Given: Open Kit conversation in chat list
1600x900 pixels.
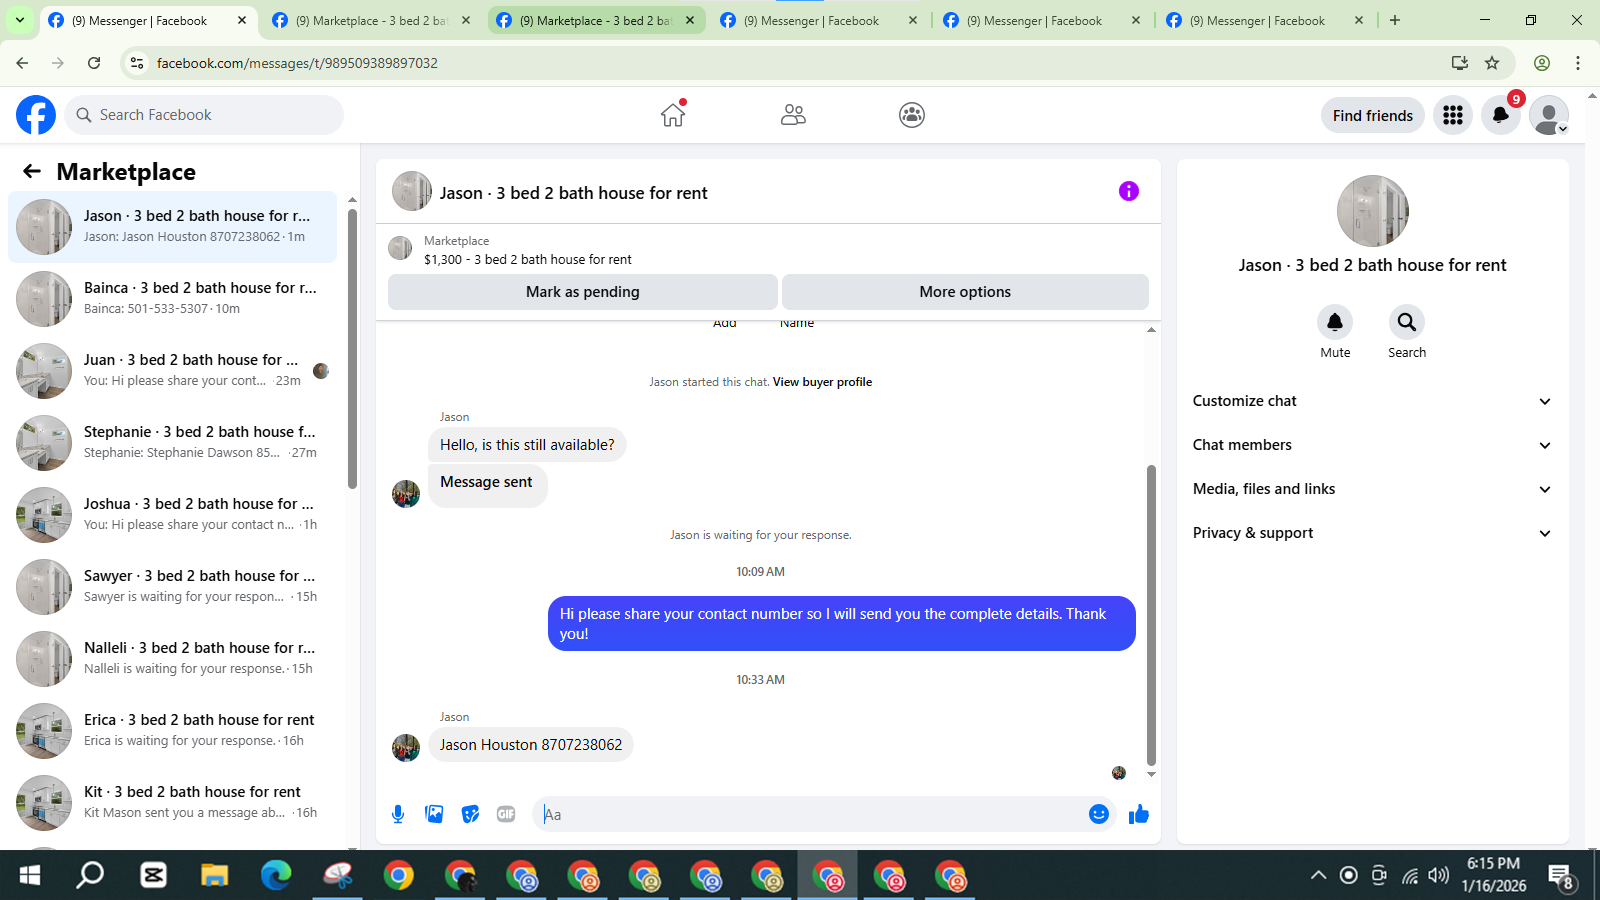Looking at the screenshot, I should pyautogui.click(x=173, y=803).
